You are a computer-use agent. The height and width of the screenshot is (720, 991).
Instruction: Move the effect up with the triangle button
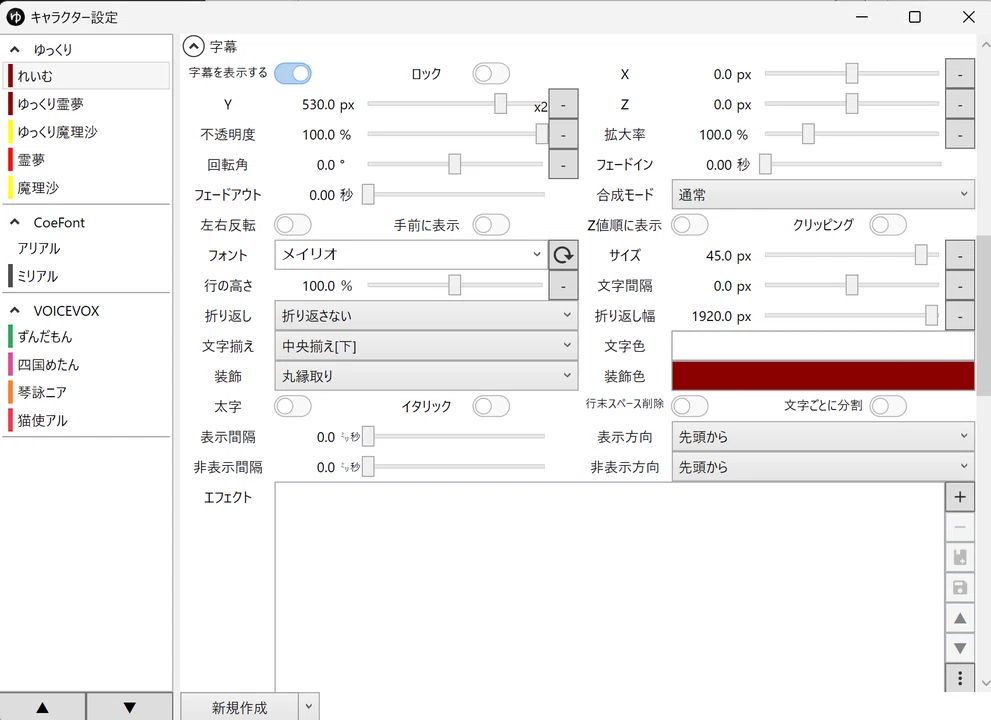click(x=959, y=618)
